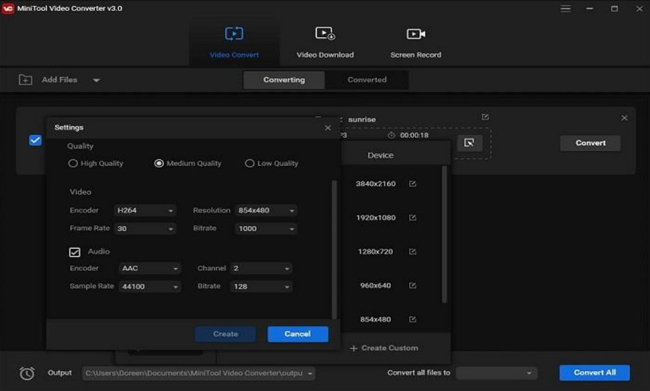Remove the sunrise file with X
This screenshot has height=391, width=650.
click(624, 118)
